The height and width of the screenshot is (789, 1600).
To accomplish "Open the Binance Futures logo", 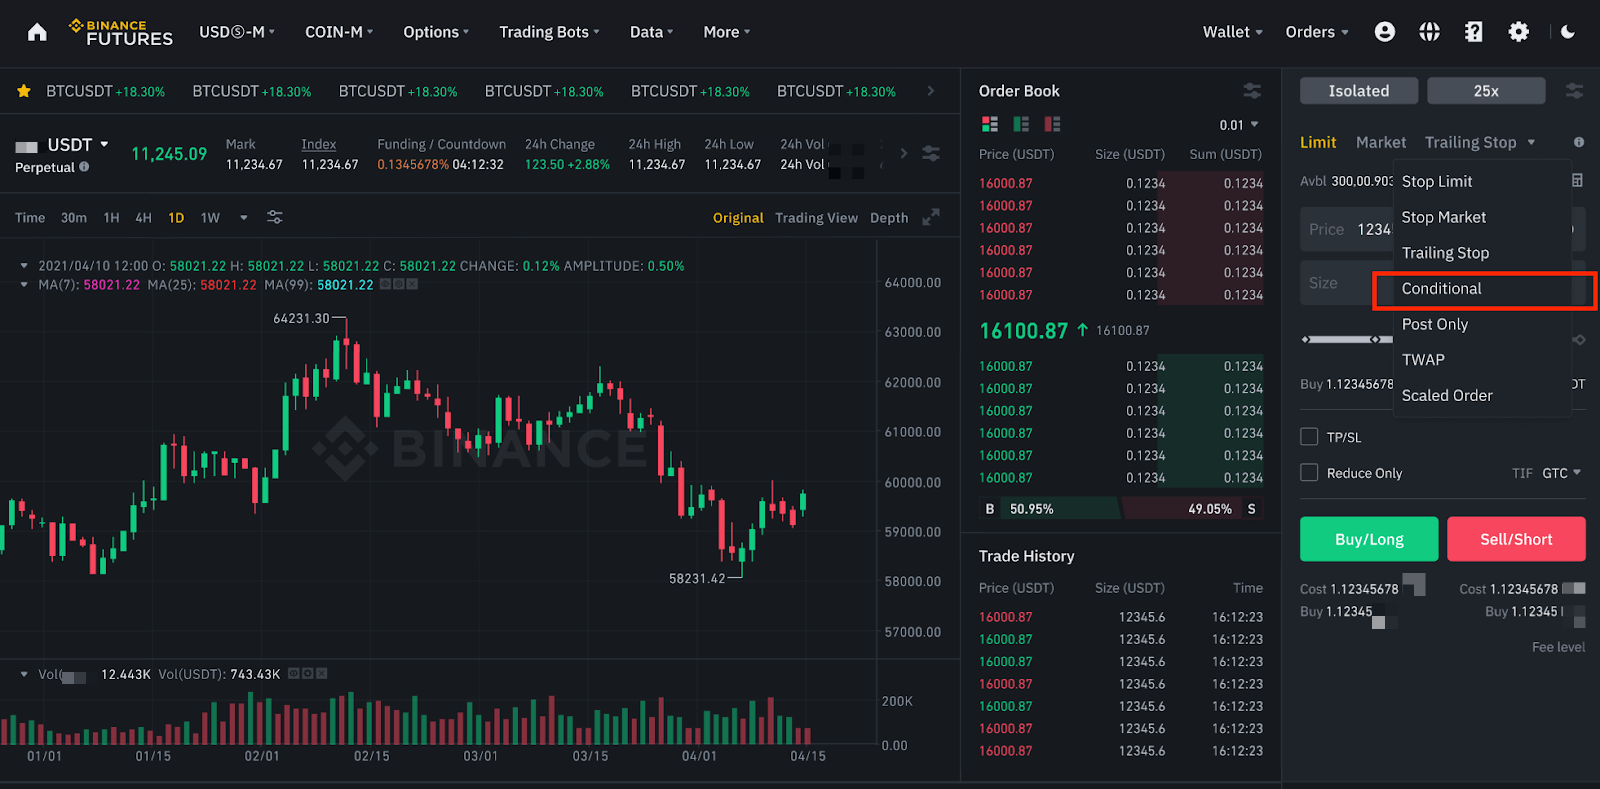I will click(121, 33).
